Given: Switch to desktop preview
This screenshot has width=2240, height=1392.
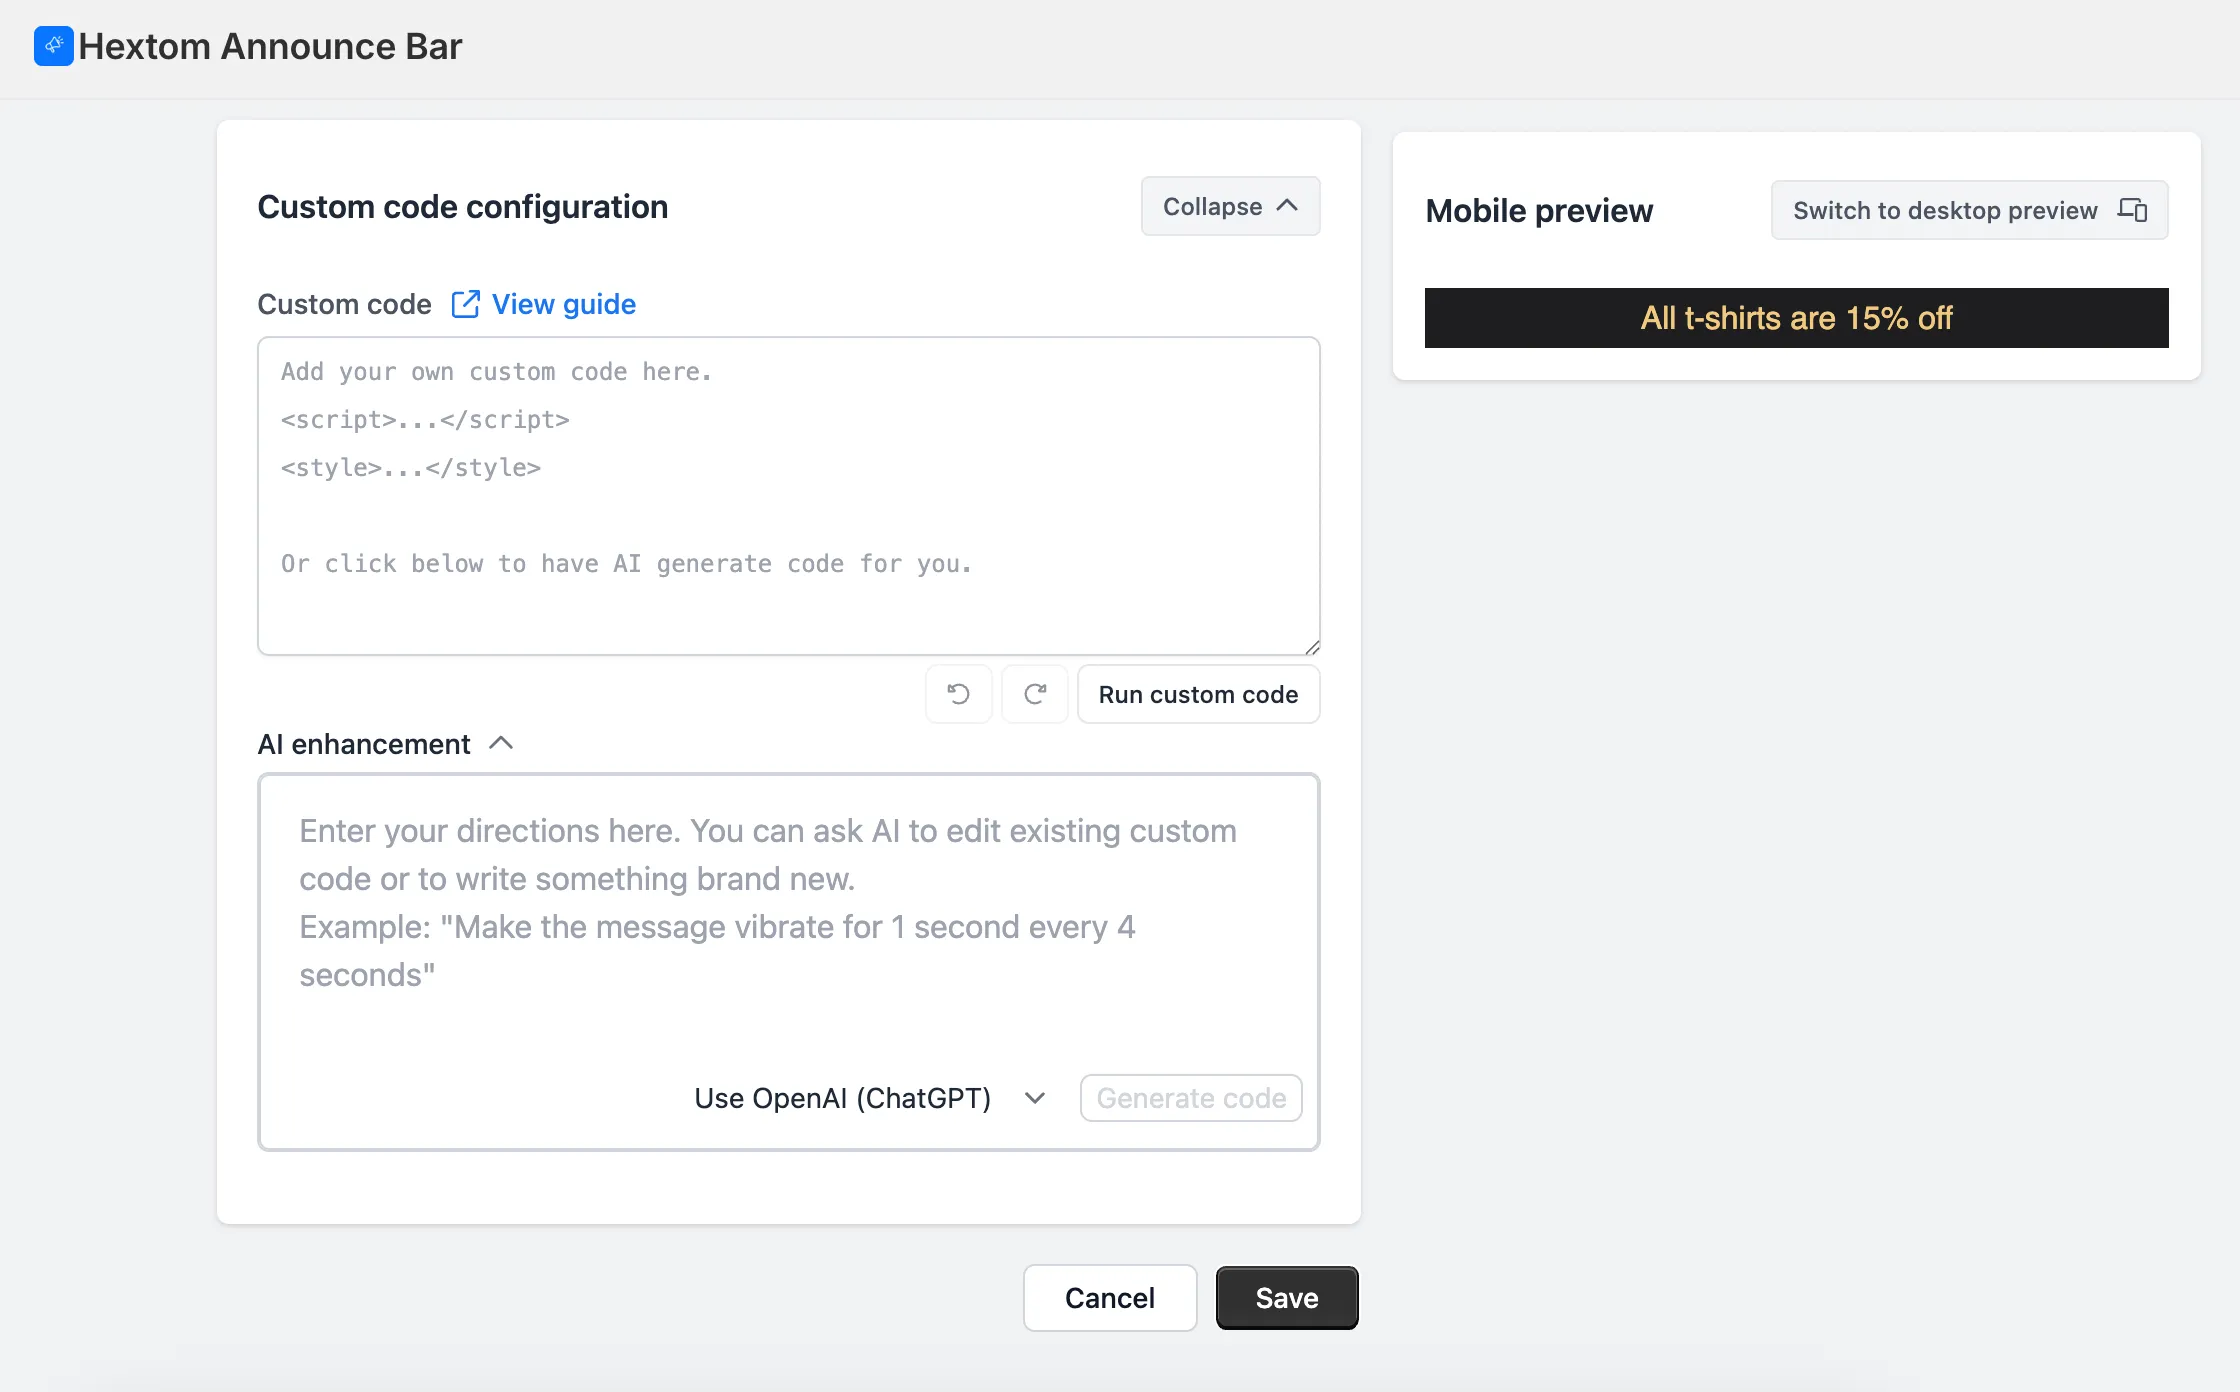Looking at the screenshot, I should tap(1969, 210).
